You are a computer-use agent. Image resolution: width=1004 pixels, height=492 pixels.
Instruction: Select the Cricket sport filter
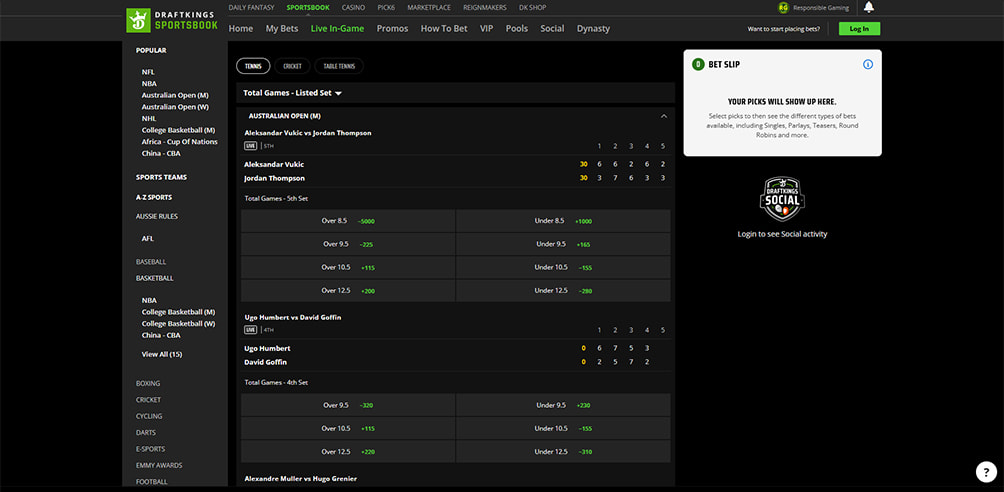293,66
